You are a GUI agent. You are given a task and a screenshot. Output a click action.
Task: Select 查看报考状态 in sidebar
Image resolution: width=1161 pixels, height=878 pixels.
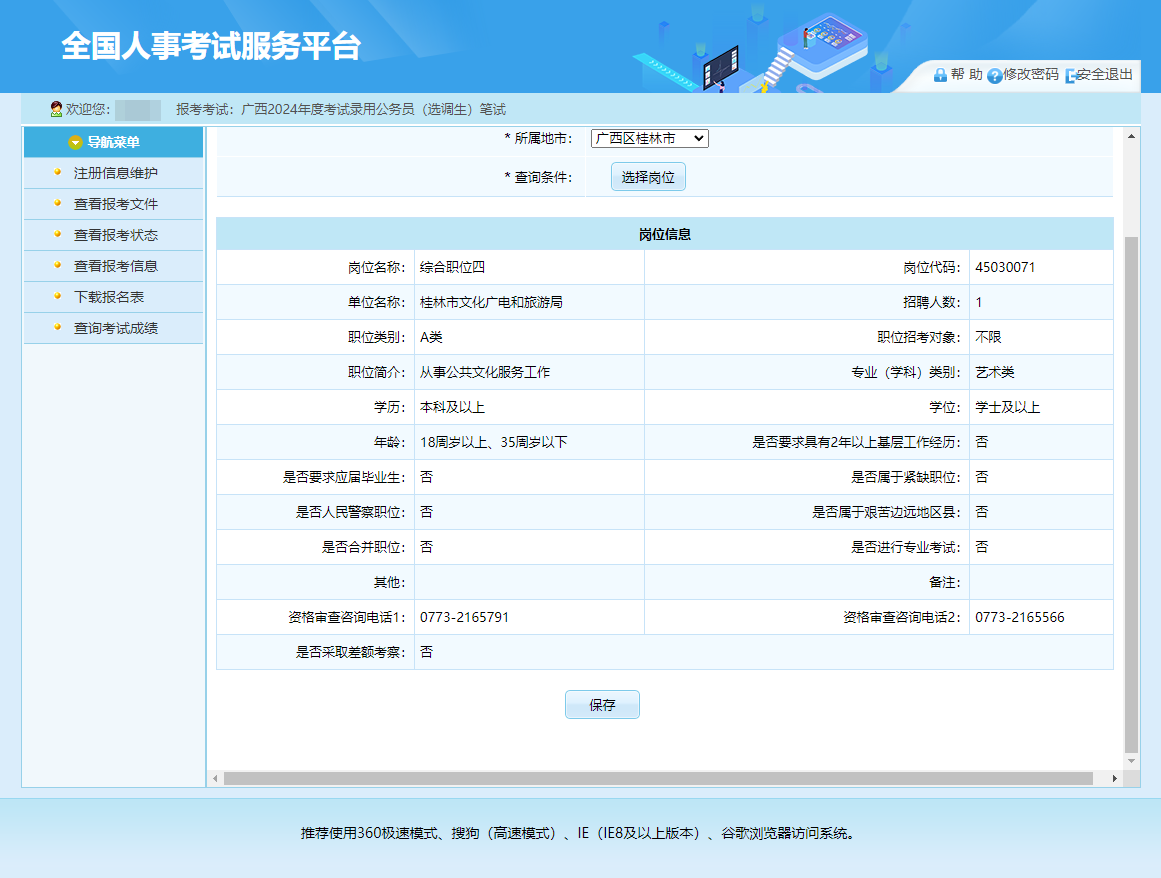pyautogui.click(x=115, y=235)
